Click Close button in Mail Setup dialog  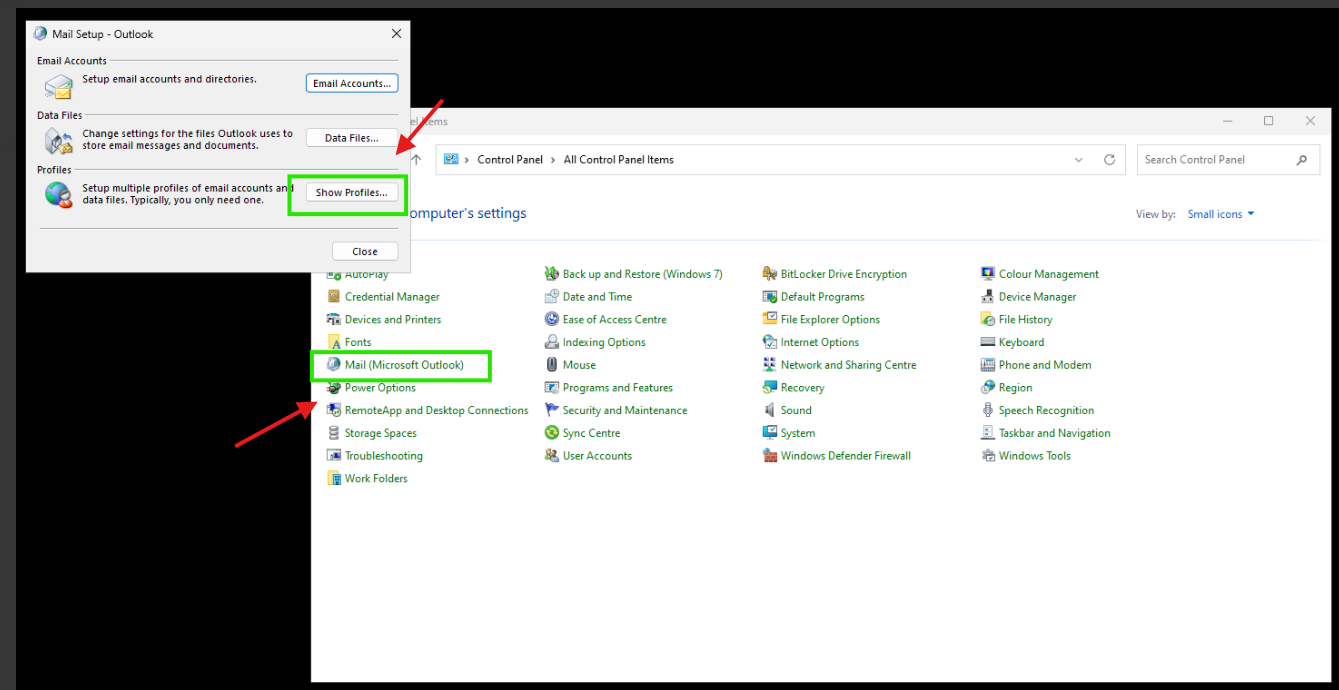coord(365,251)
